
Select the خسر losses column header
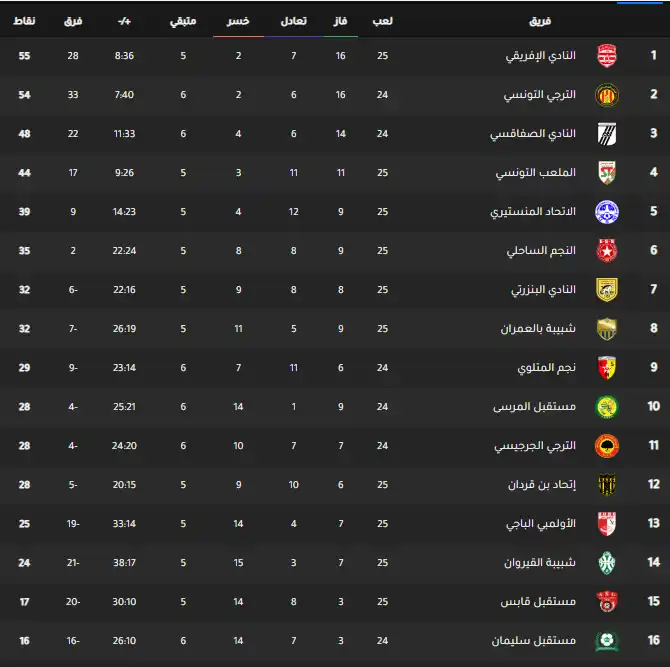click(x=238, y=21)
